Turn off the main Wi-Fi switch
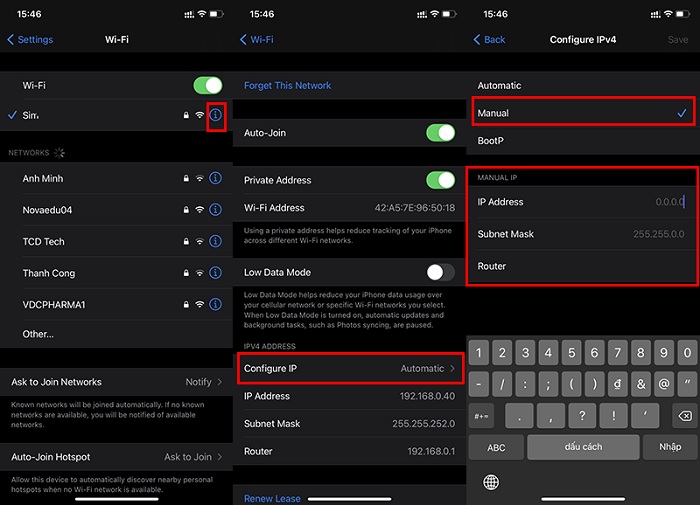This screenshot has width=700, height=505. pyautogui.click(x=207, y=86)
